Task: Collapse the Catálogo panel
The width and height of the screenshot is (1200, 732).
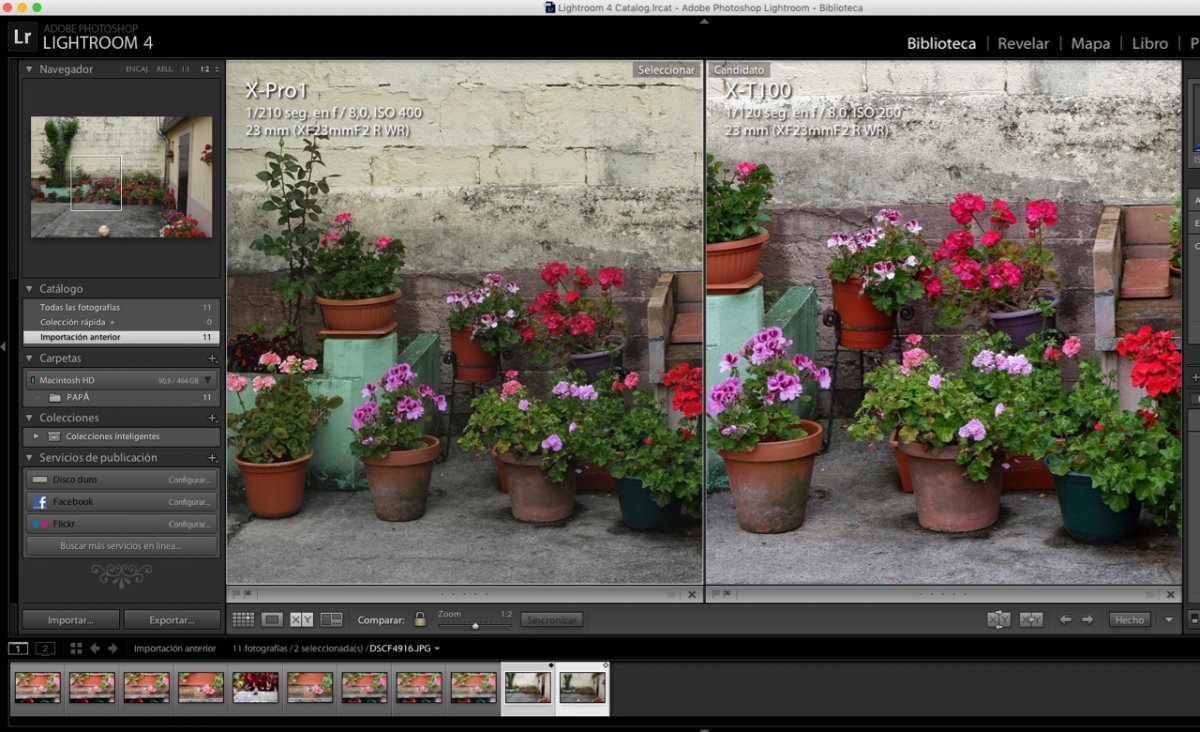Action: coord(29,289)
